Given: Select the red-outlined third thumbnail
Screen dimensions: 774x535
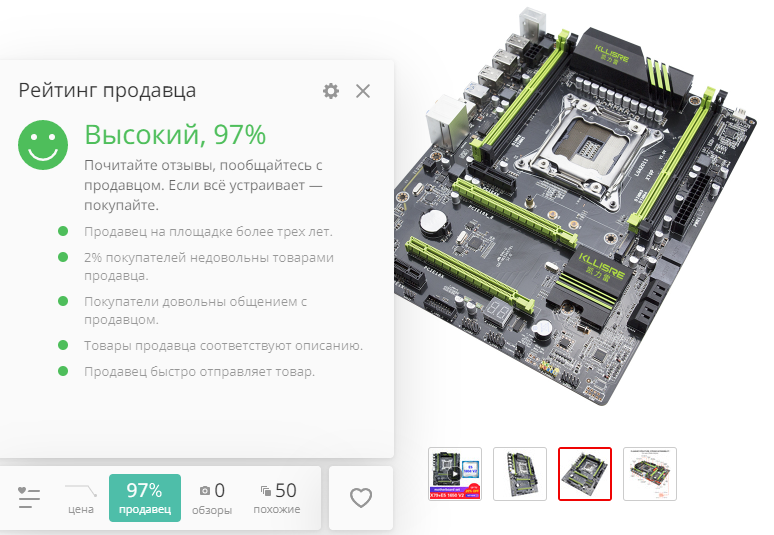Looking at the screenshot, I should 585,474.
